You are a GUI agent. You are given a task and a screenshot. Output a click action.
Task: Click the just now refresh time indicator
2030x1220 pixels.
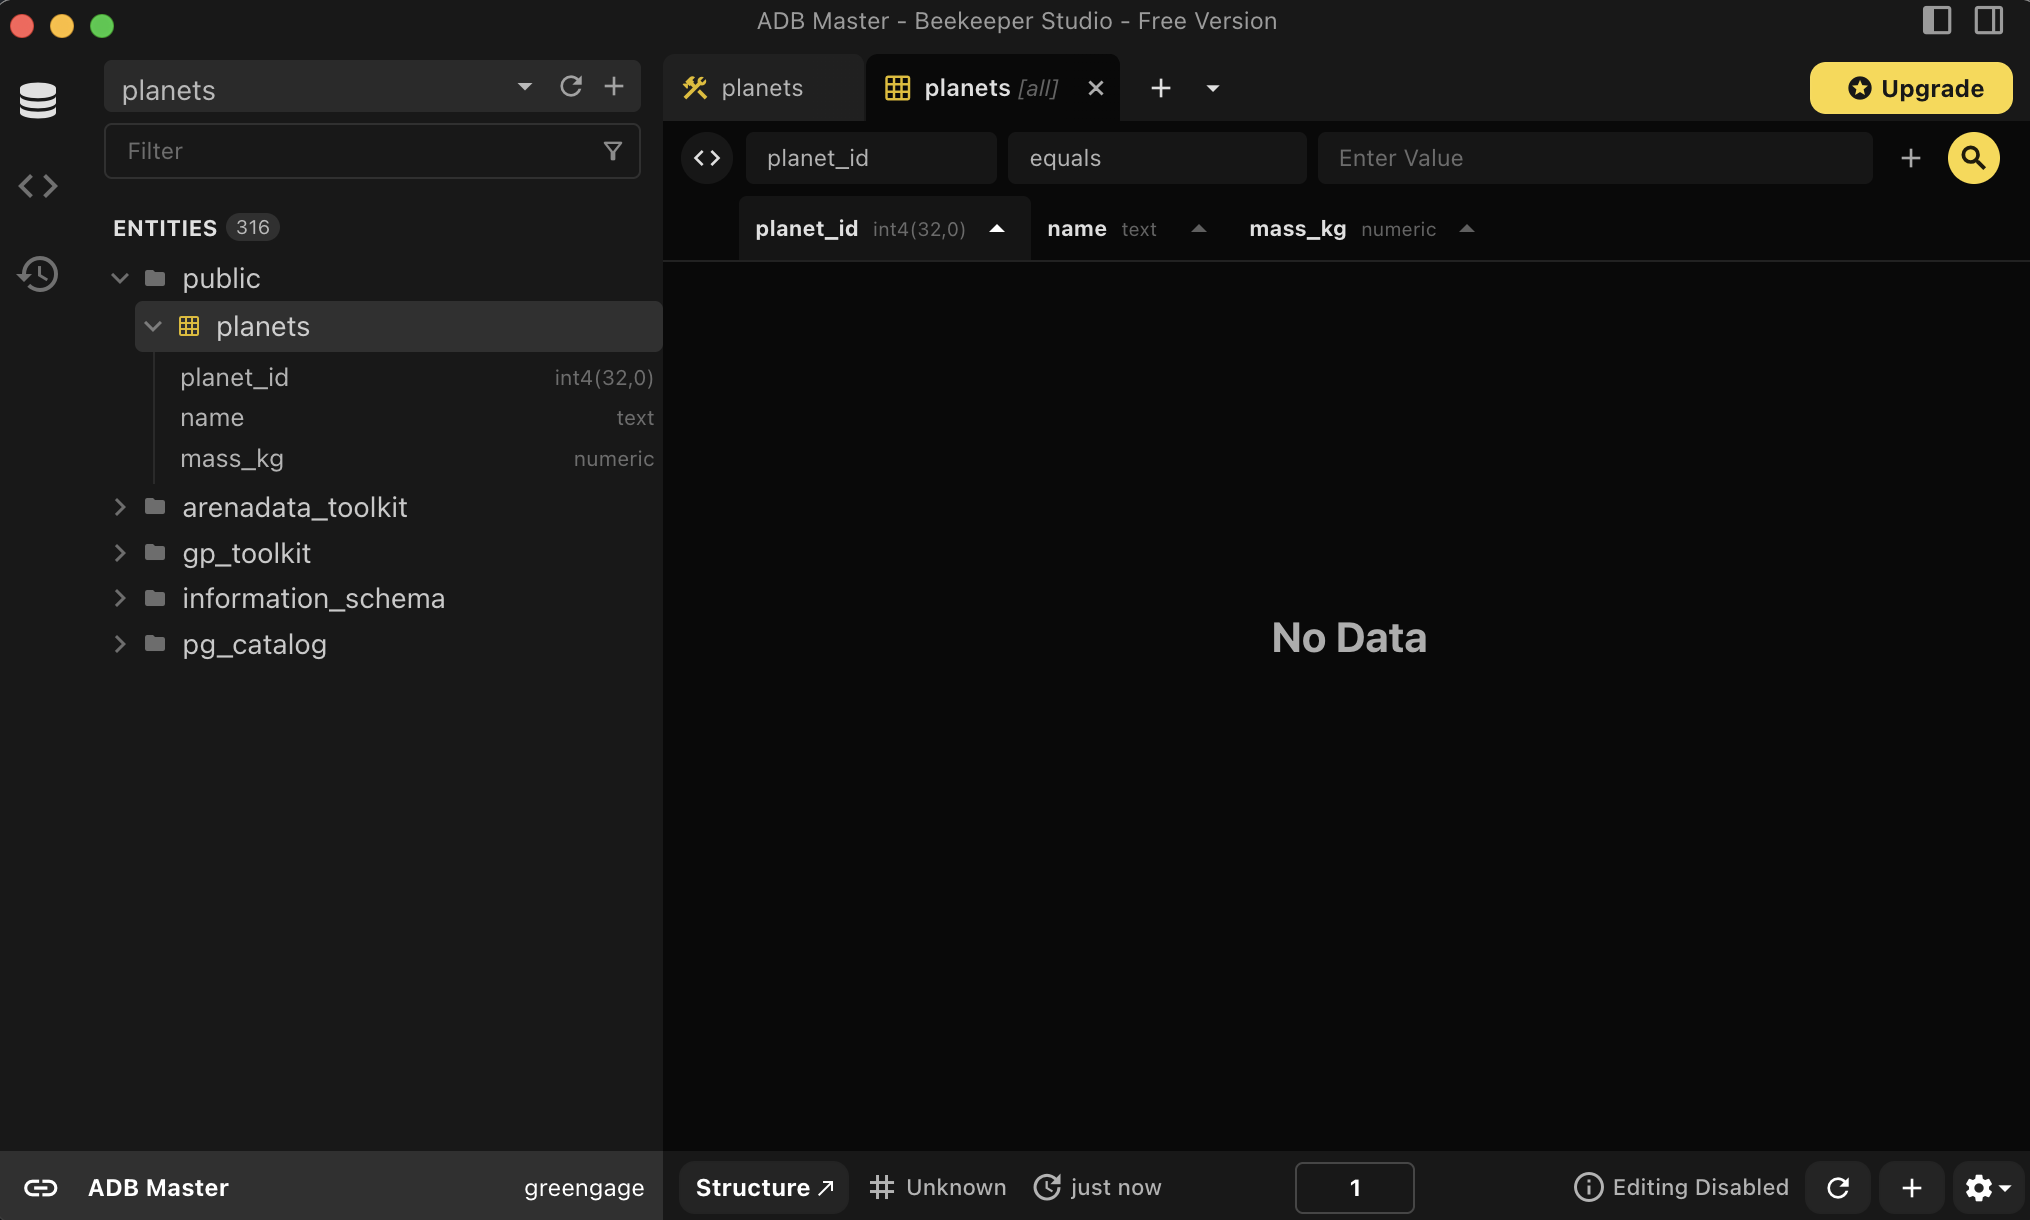point(1097,1187)
